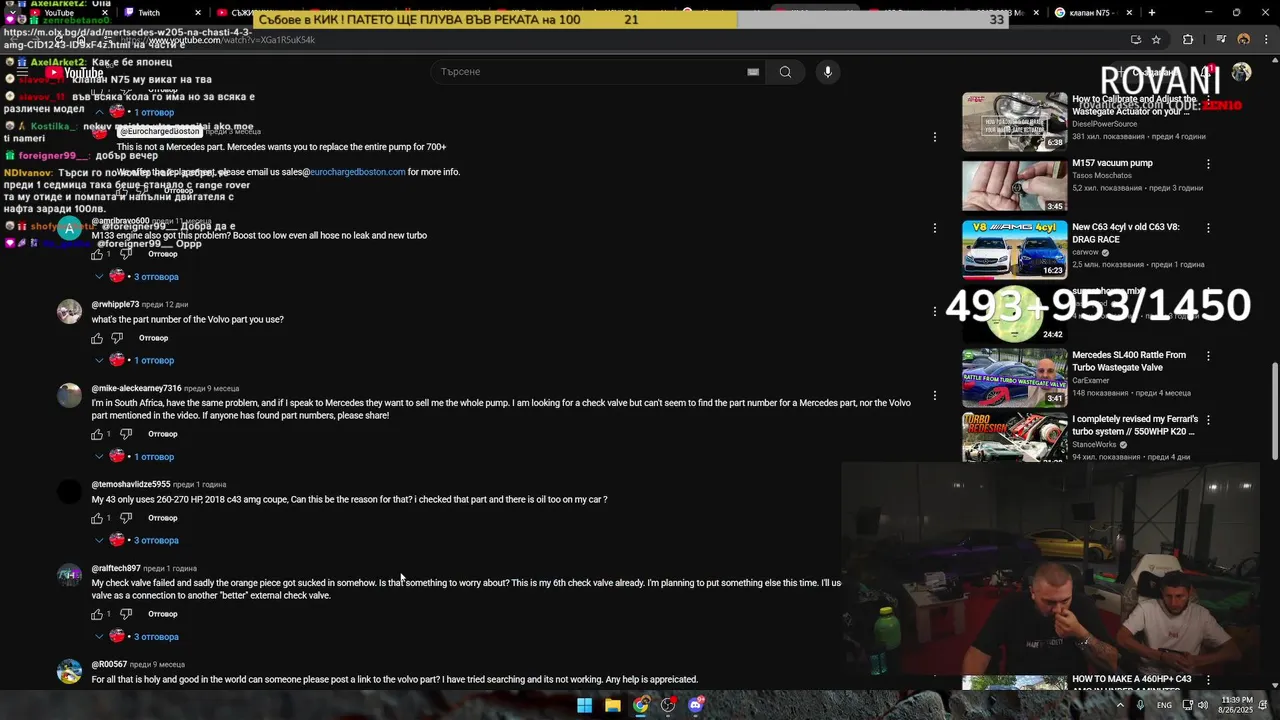Open a new browser tab
Image resolution: width=1280 pixels, height=720 pixels.
click(1152, 13)
